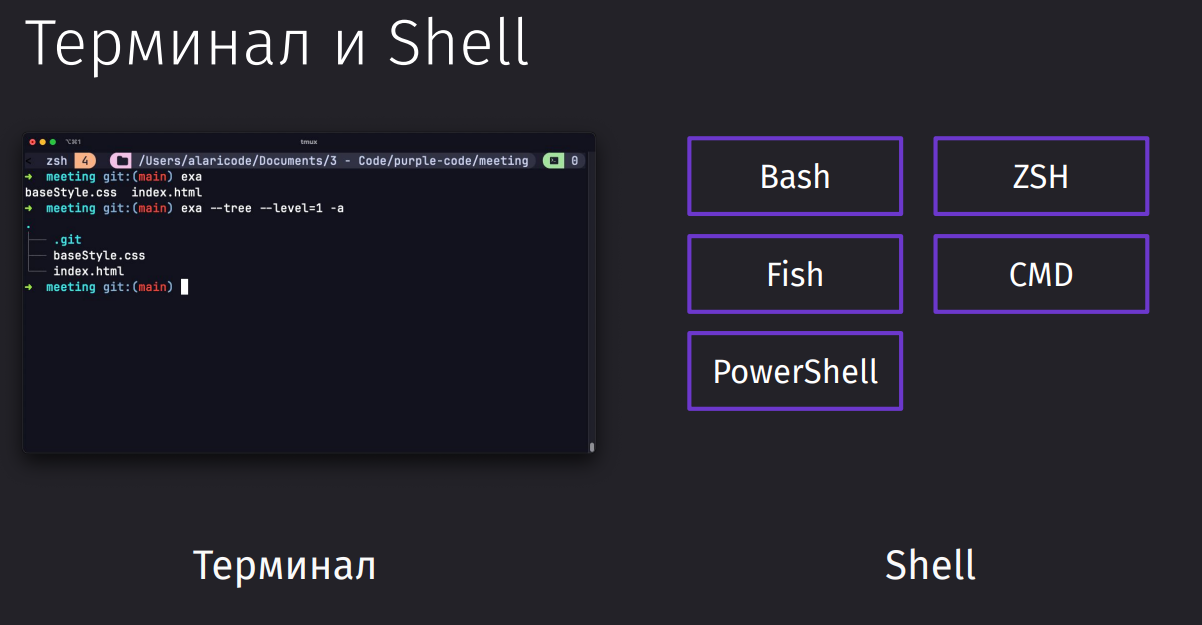The image size is (1202, 625).
Task: Click the folder icon in tmux status bar
Action: [x=121, y=160]
